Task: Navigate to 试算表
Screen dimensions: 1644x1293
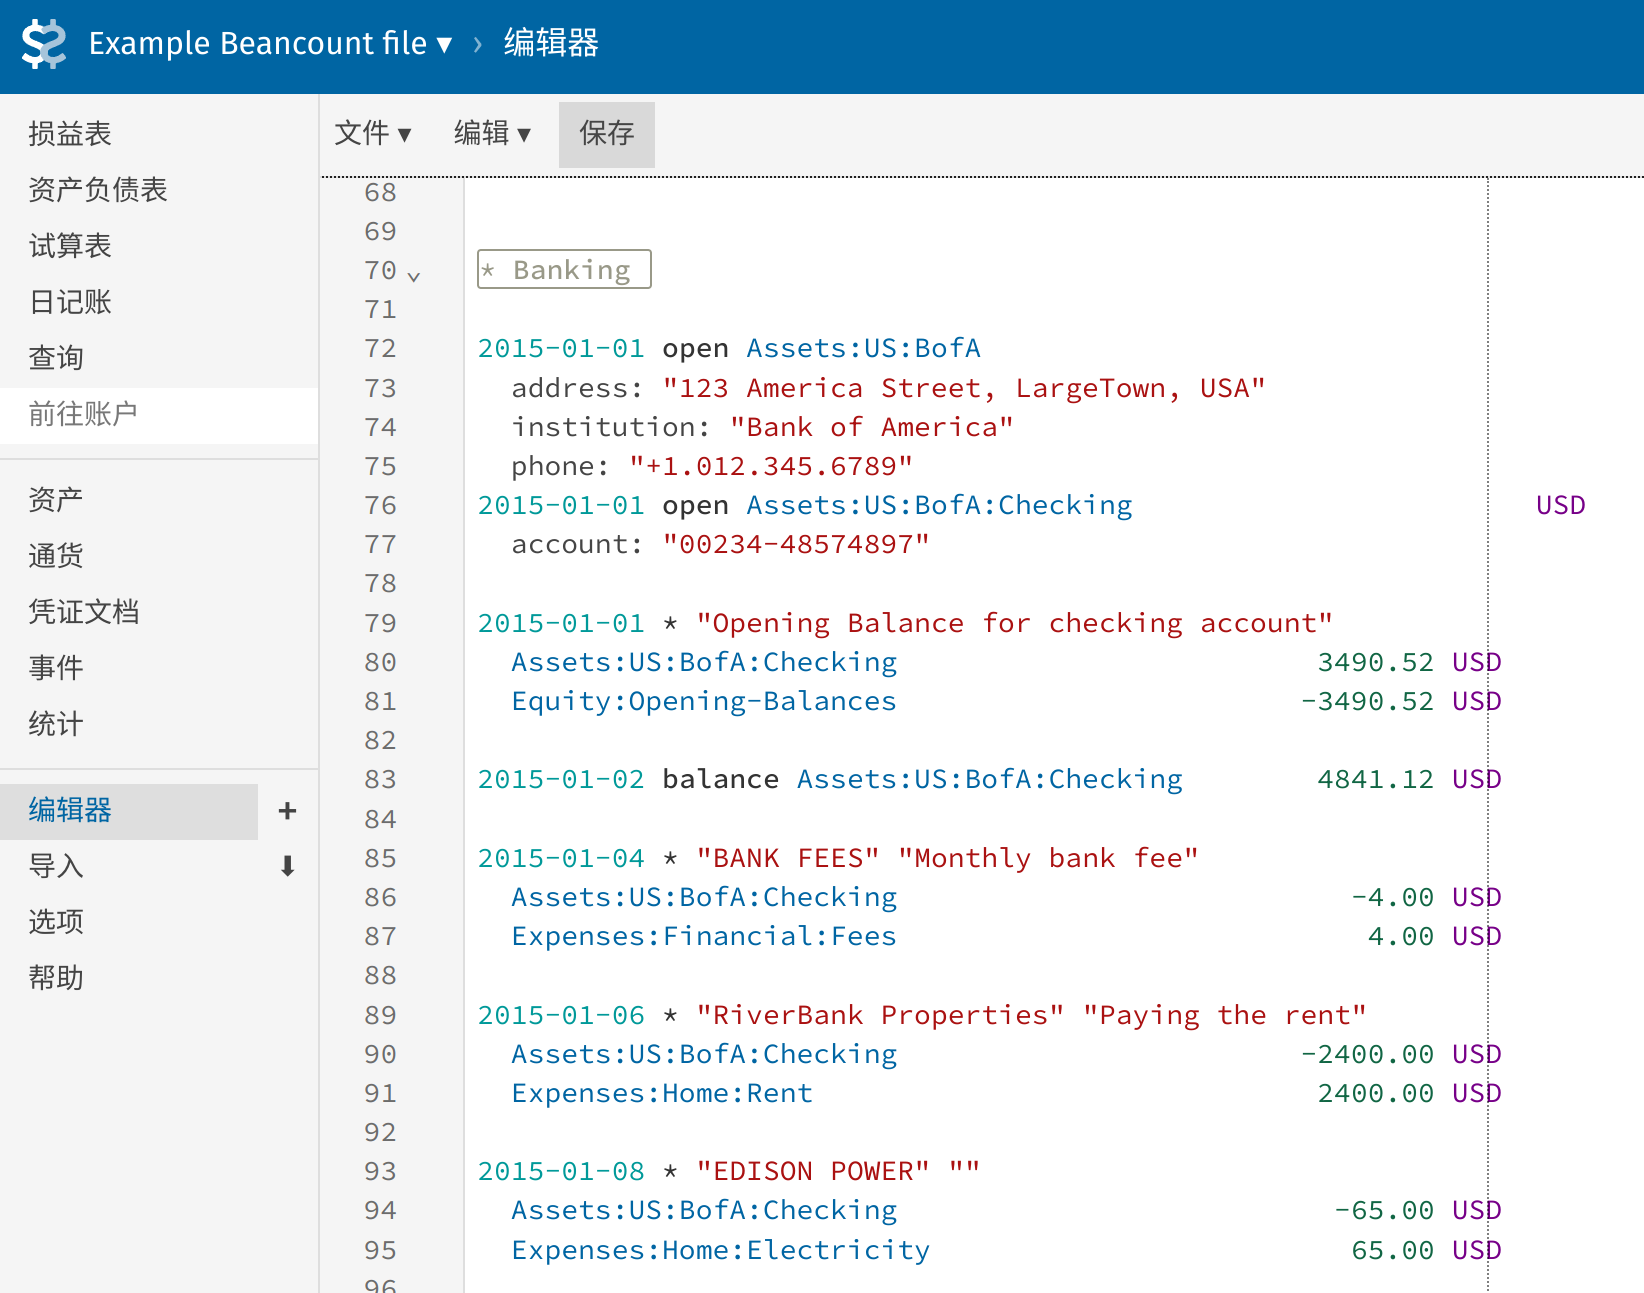Action: (70, 246)
